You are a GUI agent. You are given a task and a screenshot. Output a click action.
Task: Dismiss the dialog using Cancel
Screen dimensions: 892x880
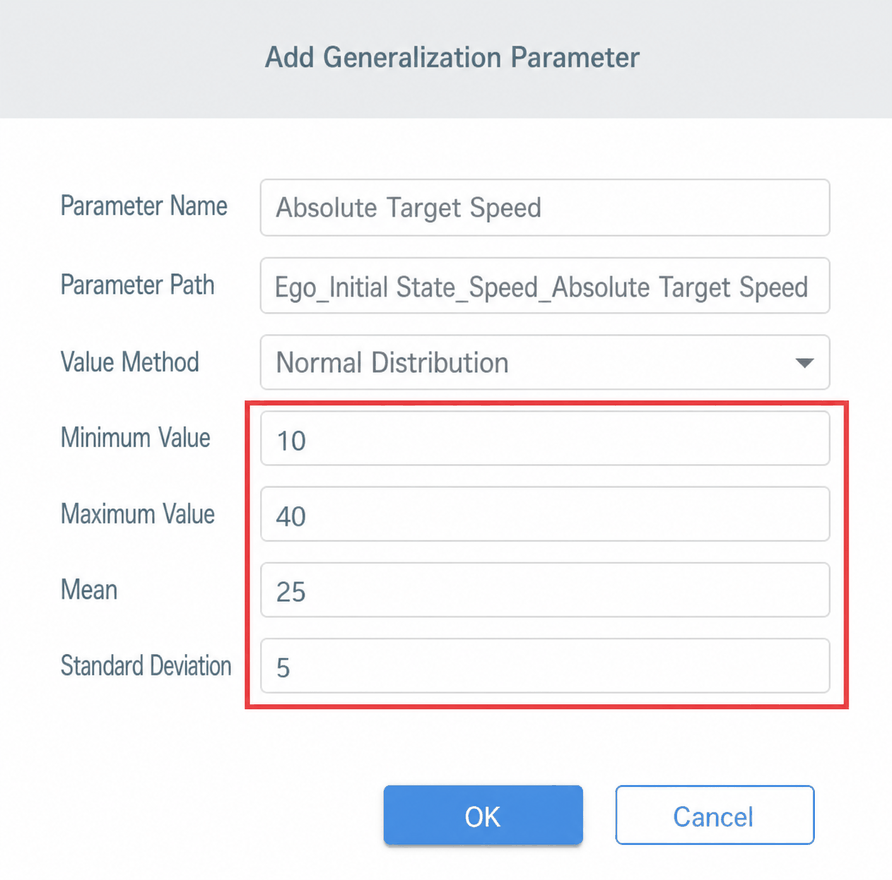(x=715, y=815)
